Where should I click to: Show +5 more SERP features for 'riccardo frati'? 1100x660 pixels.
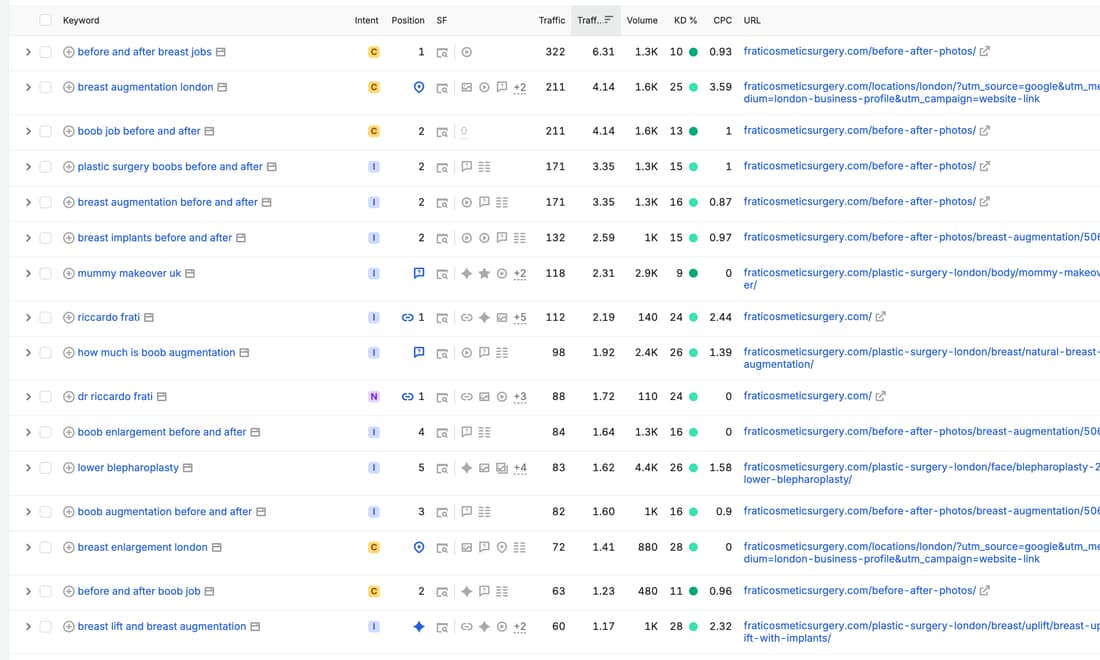click(520, 318)
